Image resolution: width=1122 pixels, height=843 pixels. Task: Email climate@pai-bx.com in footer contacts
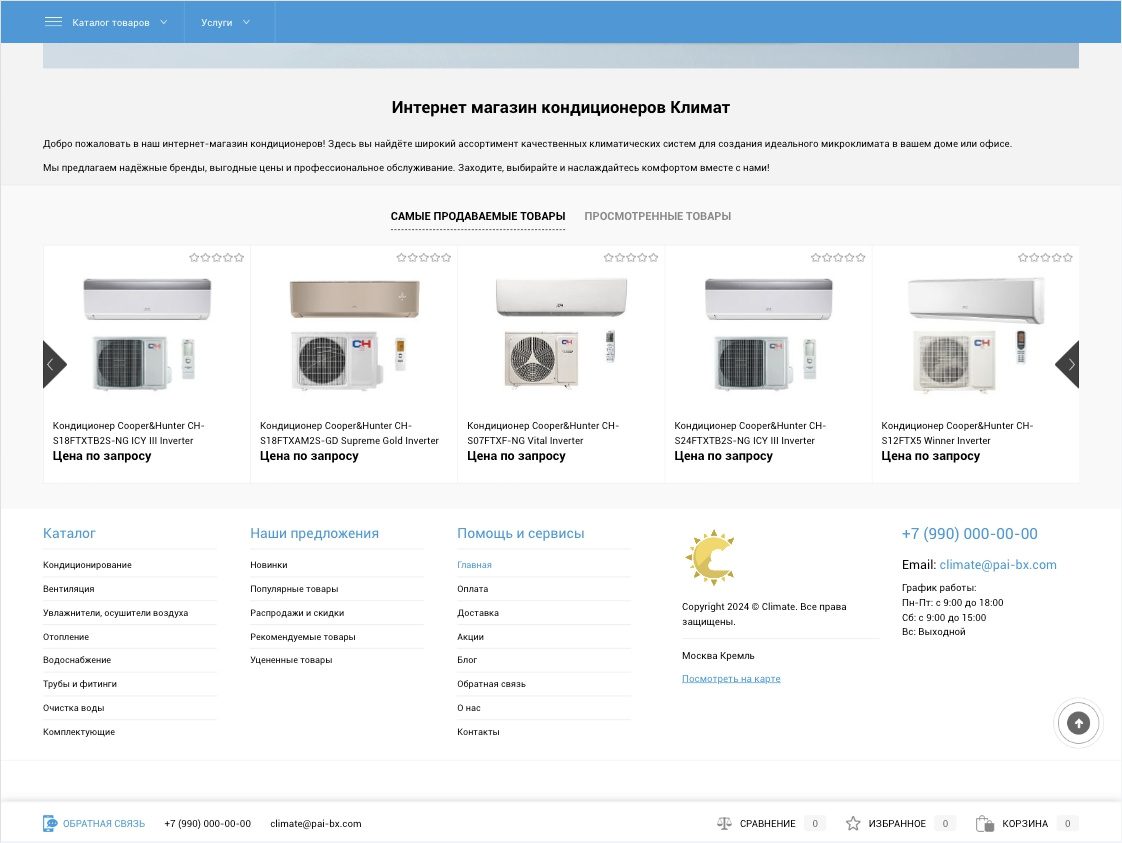[x=997, y=565]
